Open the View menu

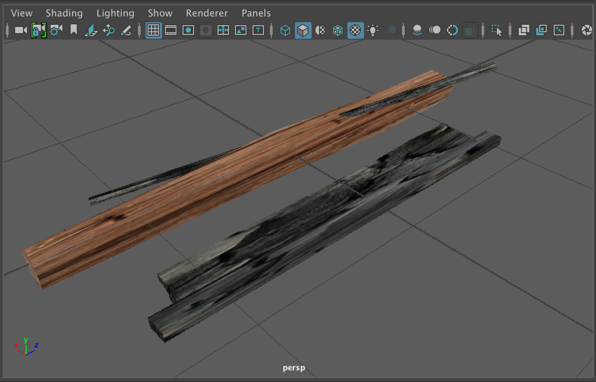[22, 13]
